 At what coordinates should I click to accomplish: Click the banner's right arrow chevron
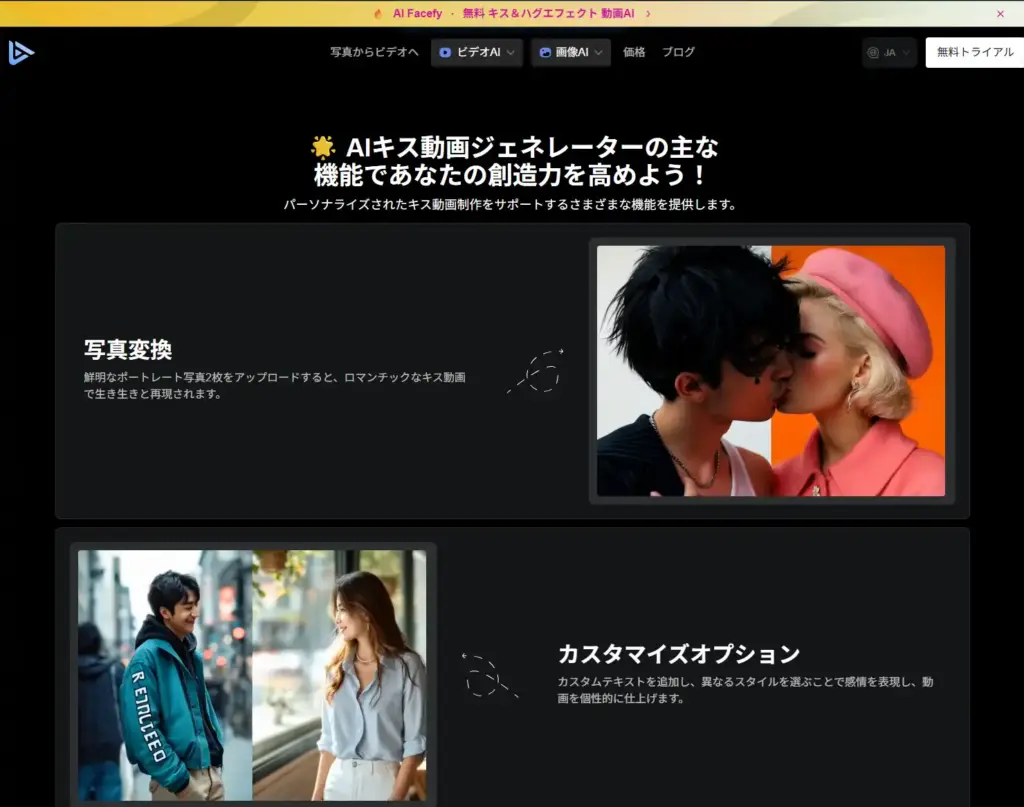pyautogui.click(x=648, y=14)
